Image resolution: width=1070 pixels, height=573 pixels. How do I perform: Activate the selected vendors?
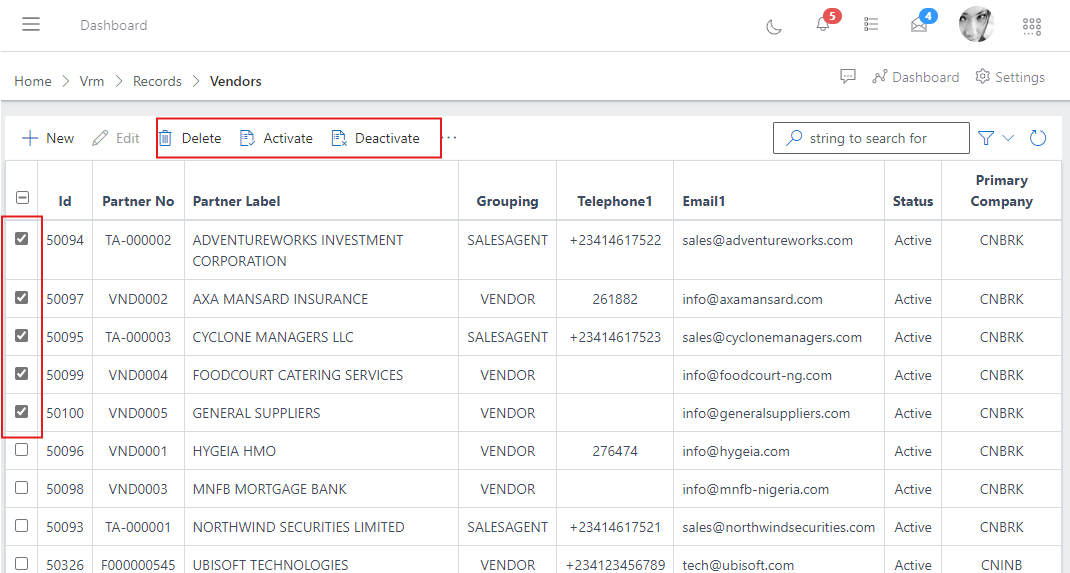click(x=276, y=138)
